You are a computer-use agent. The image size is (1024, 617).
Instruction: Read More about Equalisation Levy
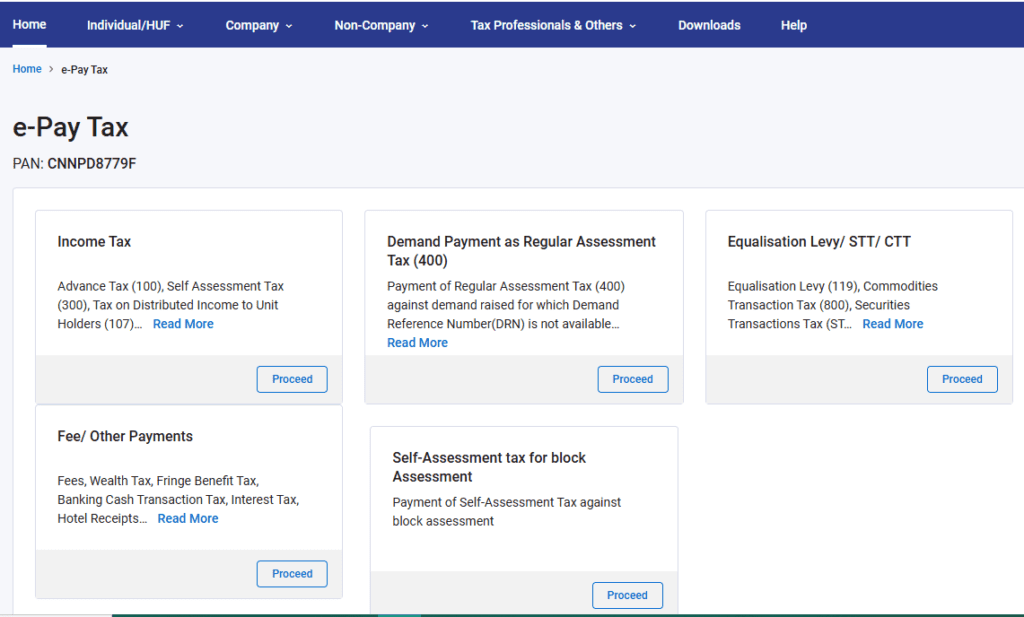(x=892, y=324)
